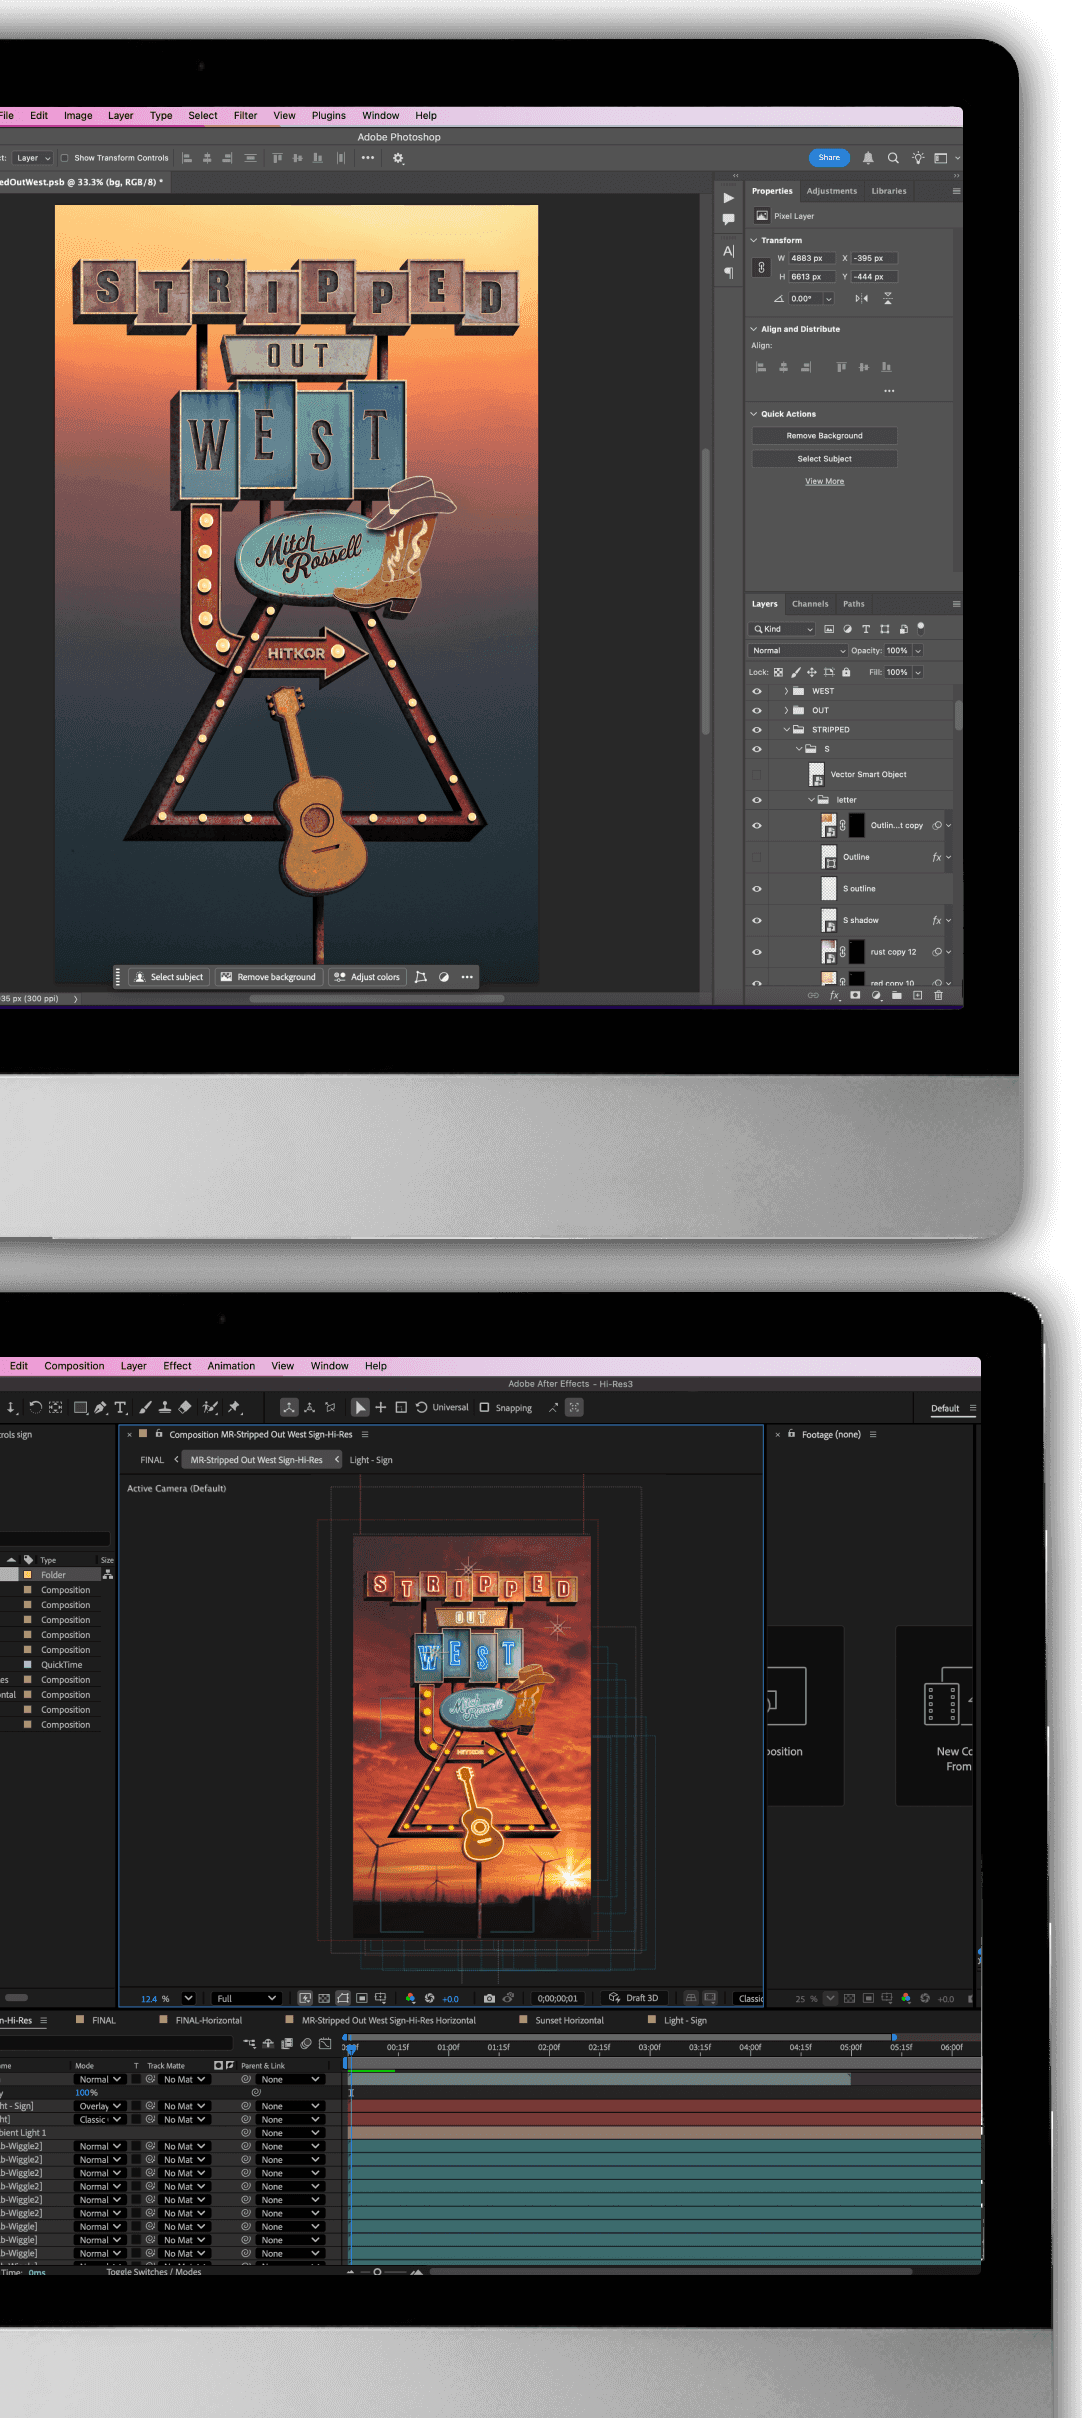The width and height of the screenshot is (1082, 2418).
Task: Click Select subject in contextual task bar
Action: click(169, 977)
